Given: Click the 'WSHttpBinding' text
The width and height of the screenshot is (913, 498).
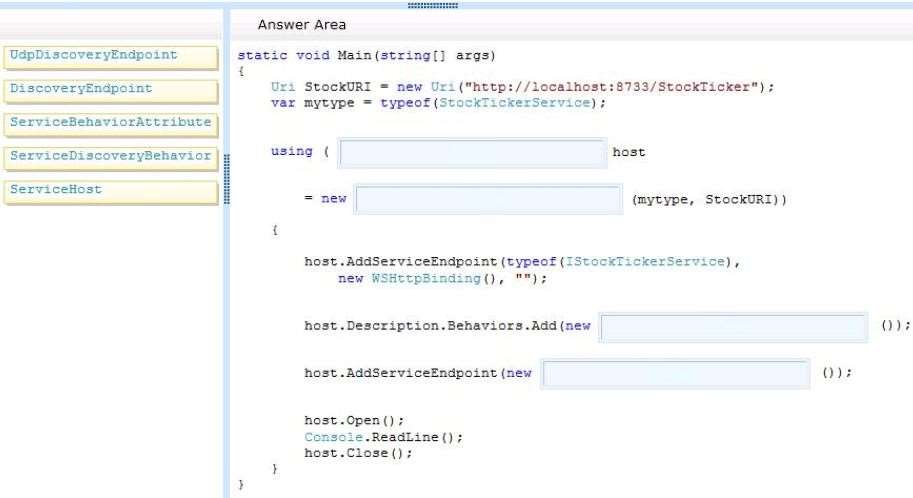Looking at the screenshot, I should coord(426,278).
